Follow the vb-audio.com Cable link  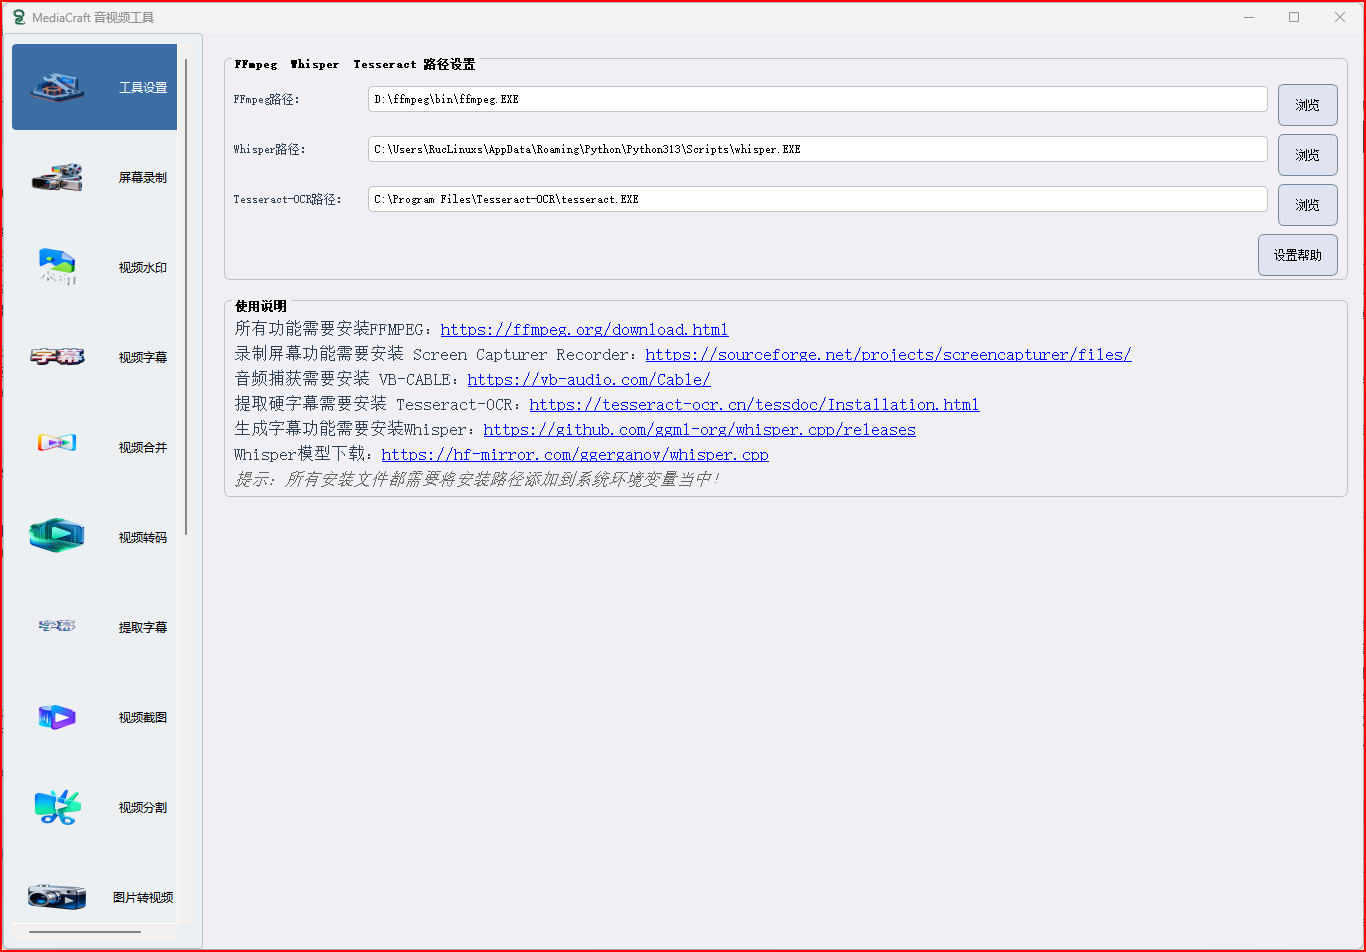click(x=588, y=380)
